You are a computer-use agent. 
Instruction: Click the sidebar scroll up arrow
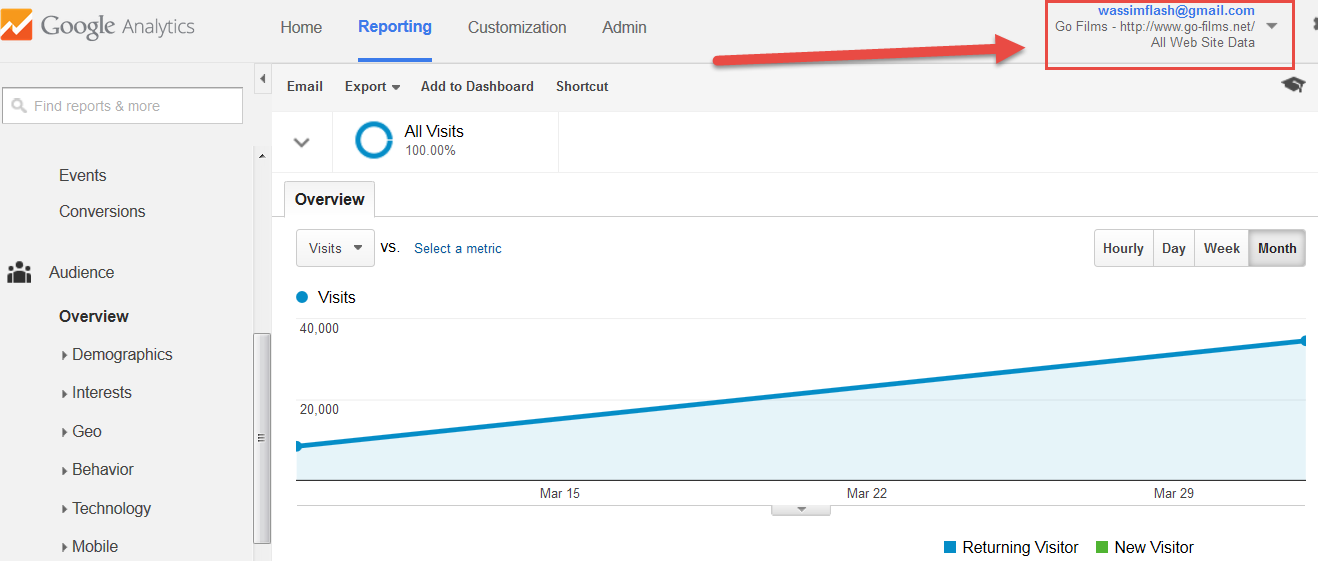(262, 156)
